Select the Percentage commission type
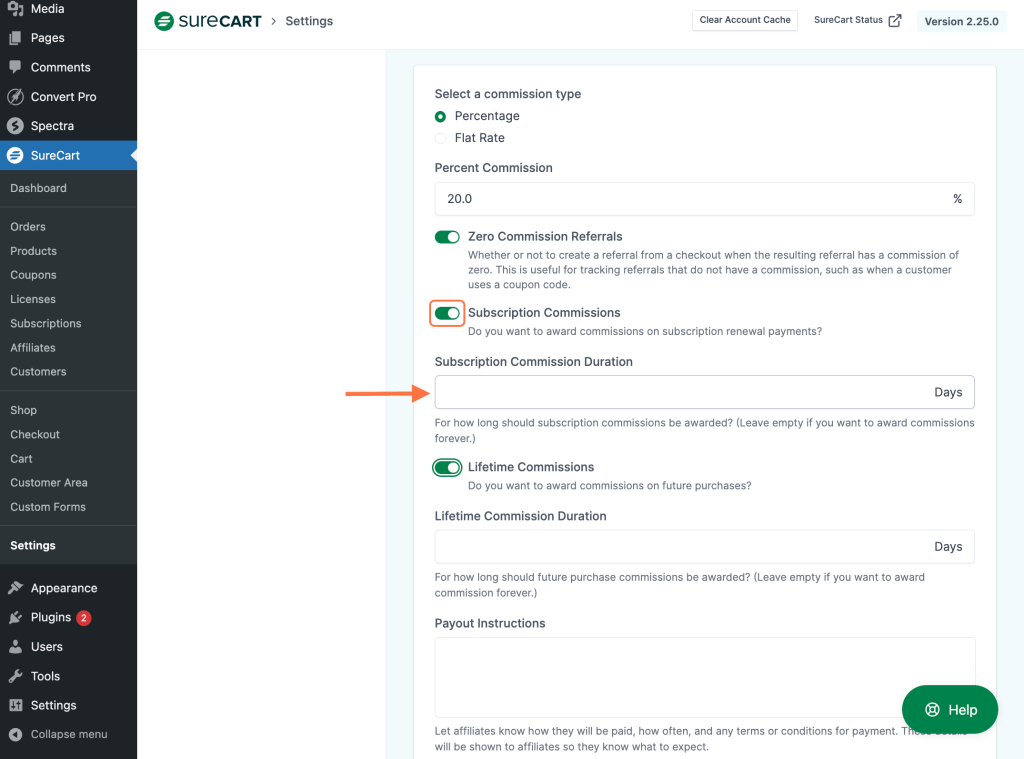The width and height of the screenshot is (1024, 759). click(440, 116)
